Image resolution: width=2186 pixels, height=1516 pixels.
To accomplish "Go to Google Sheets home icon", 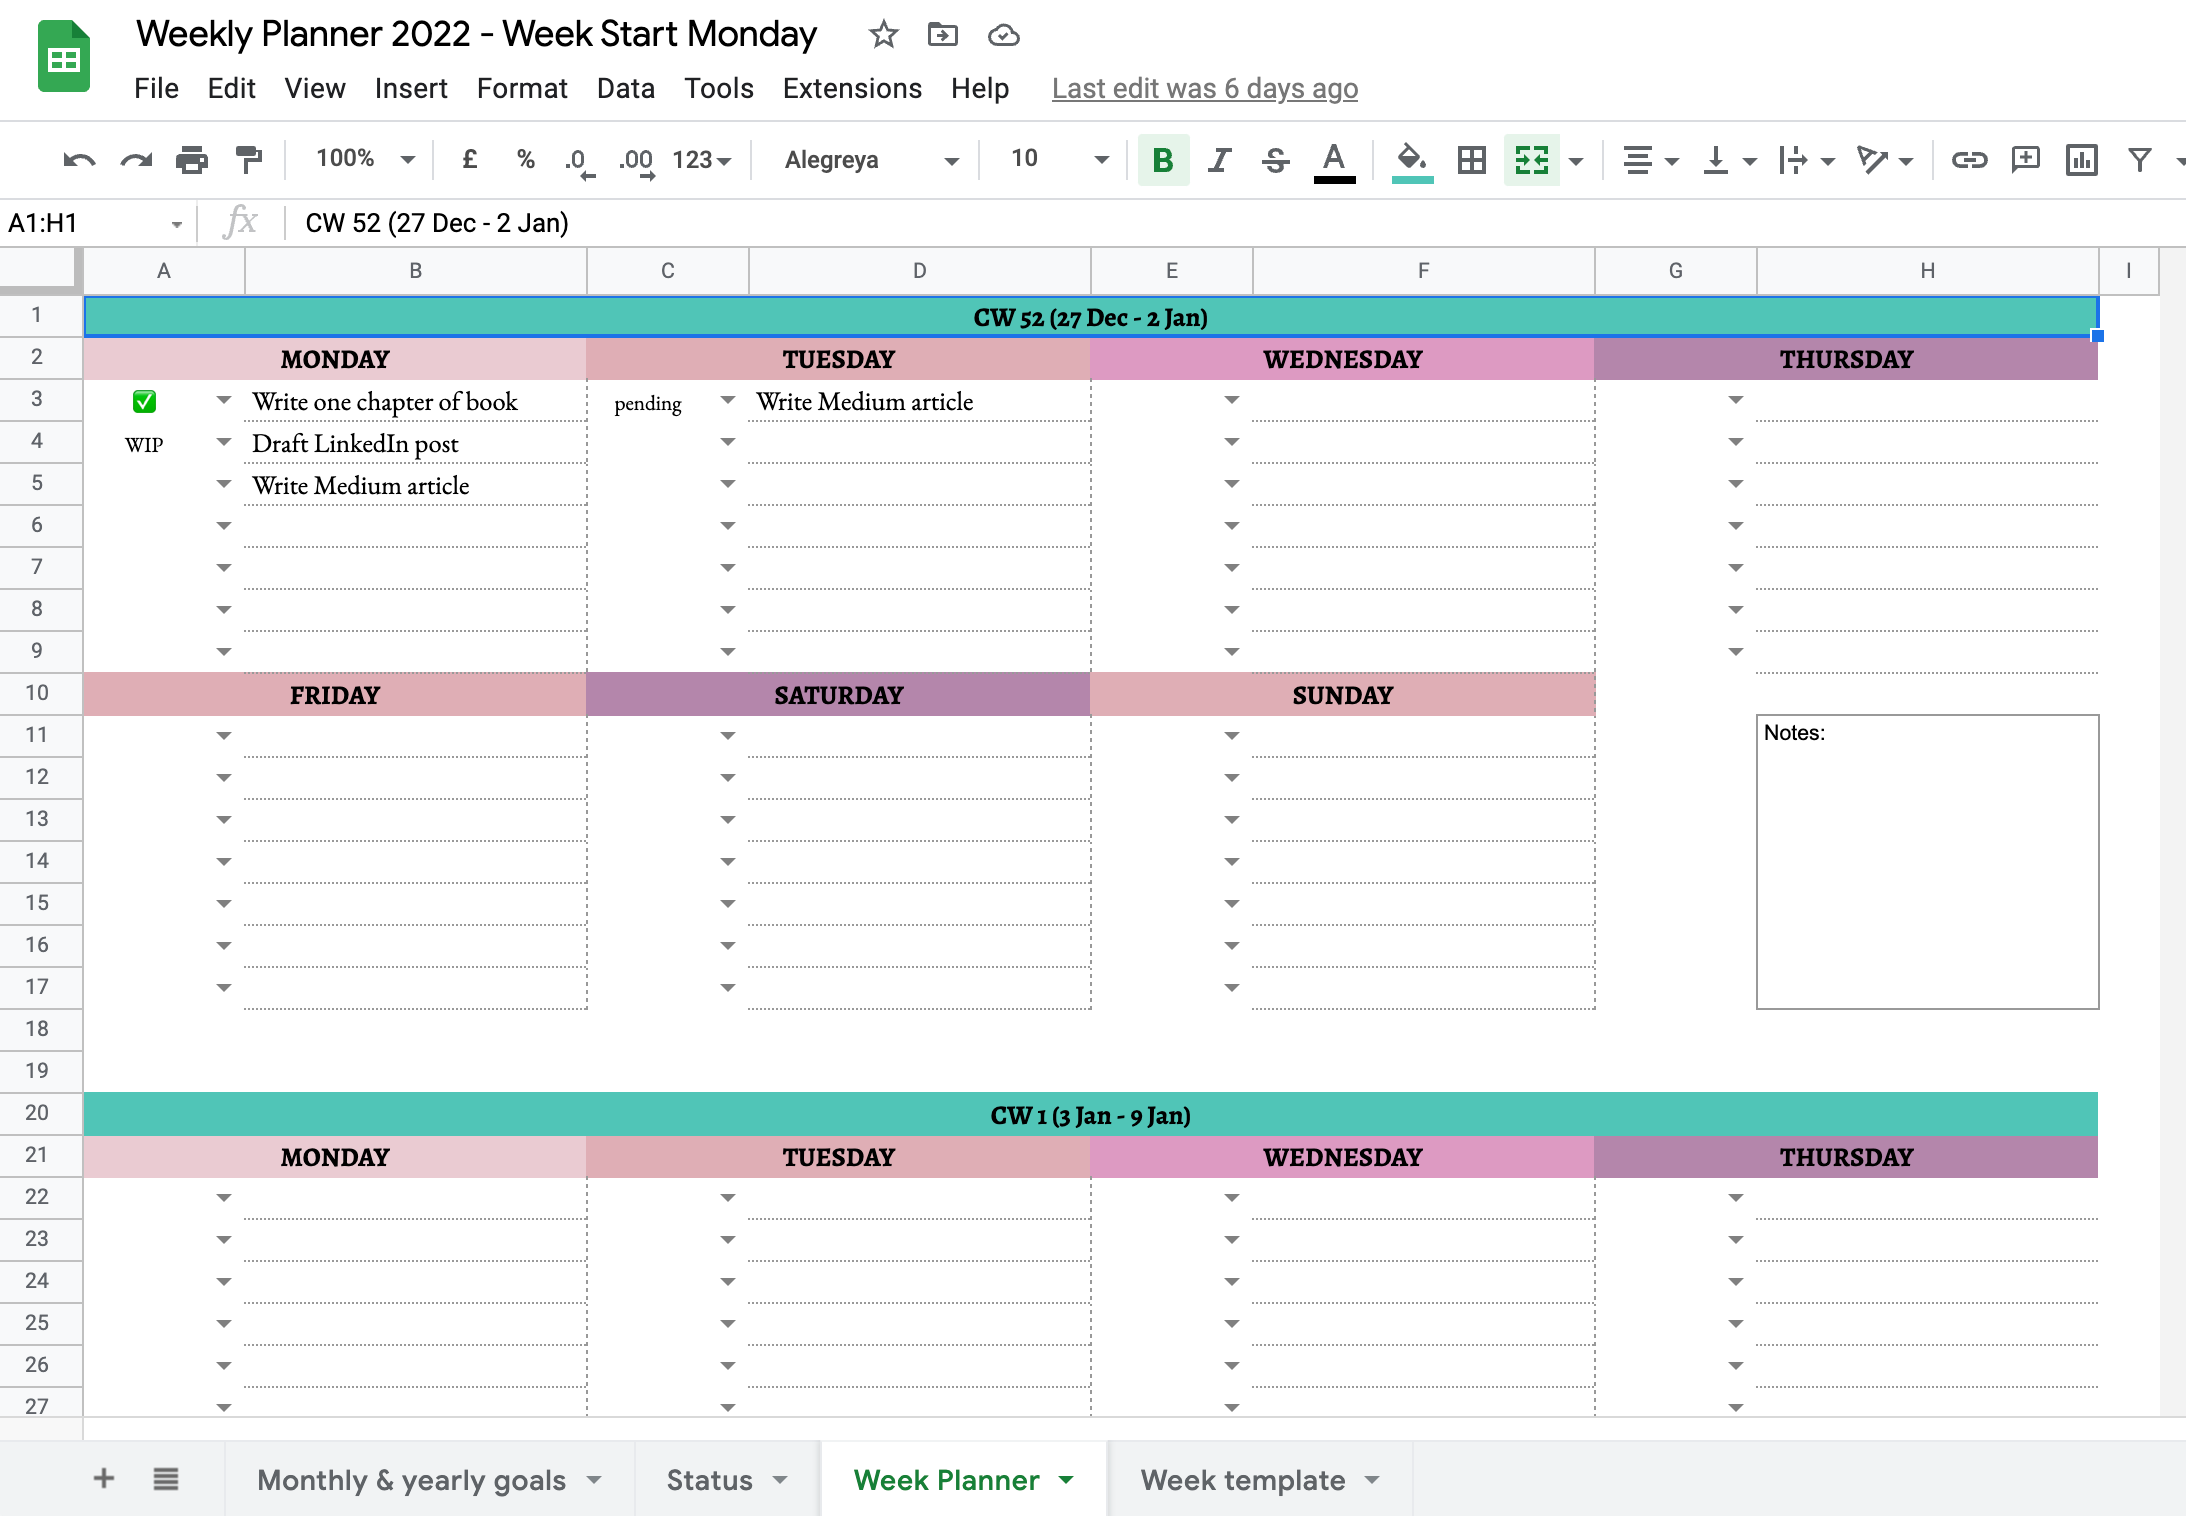I will click(x=64, y=56).
